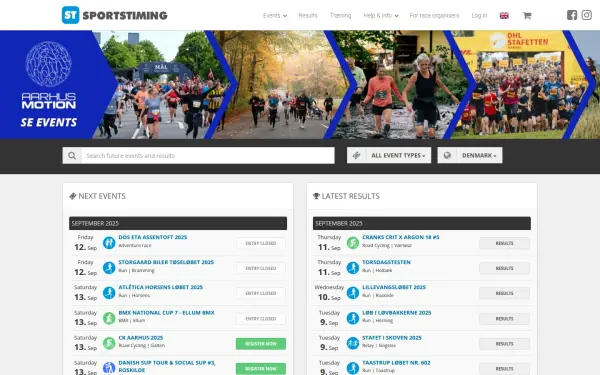Click run icon for Atlética Horsens Løbet
Screen dimensions: 600x375
(109, 293)
